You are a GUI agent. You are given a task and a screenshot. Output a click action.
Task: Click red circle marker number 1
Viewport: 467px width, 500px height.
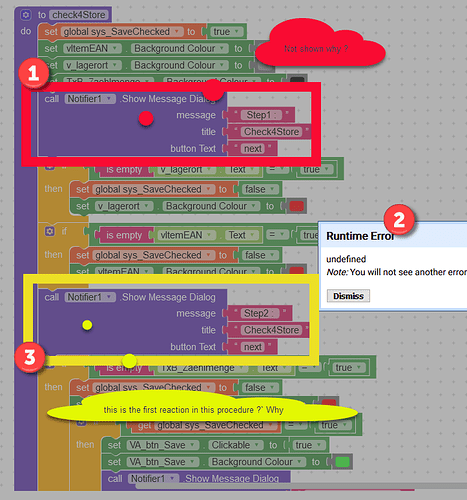(34, 73)
